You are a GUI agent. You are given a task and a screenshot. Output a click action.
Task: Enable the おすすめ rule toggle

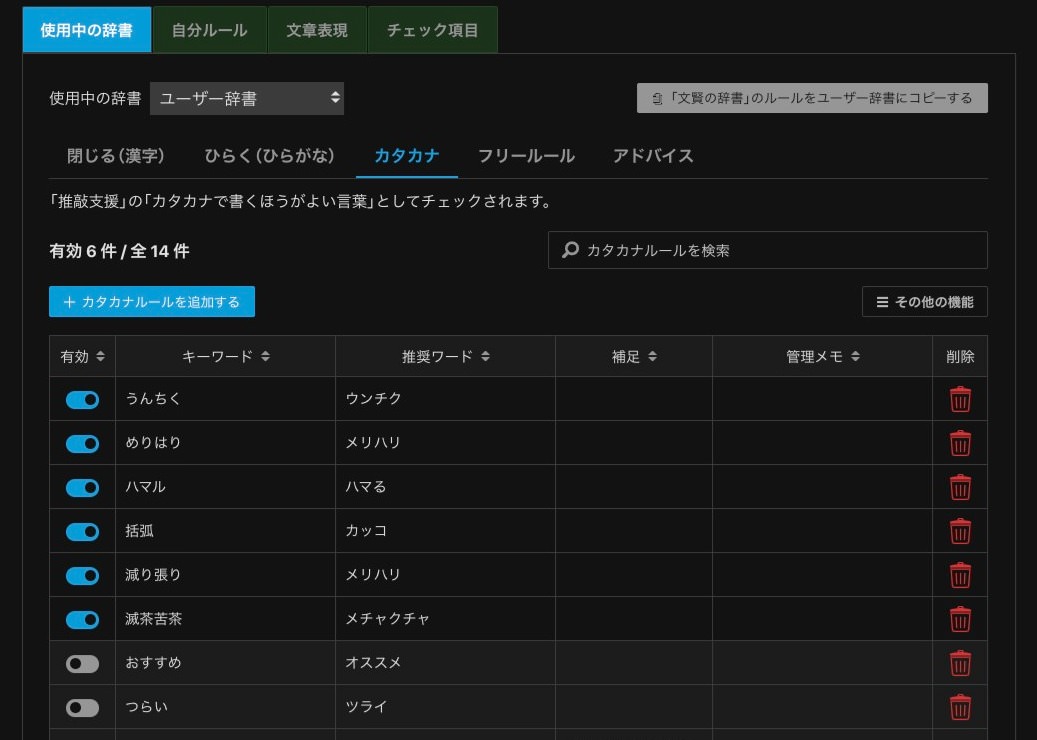82,663
